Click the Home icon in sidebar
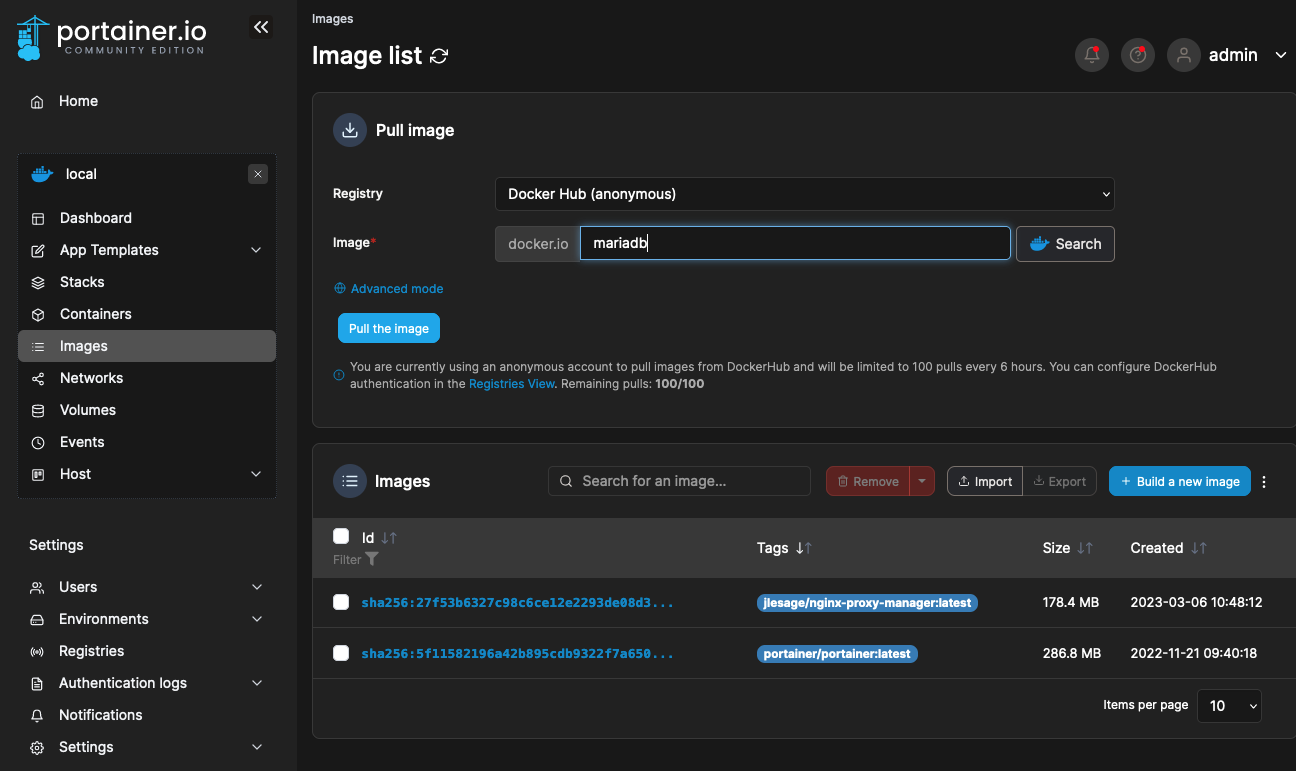The width and height of the screenshot is (1296, 771). (37, 102)
